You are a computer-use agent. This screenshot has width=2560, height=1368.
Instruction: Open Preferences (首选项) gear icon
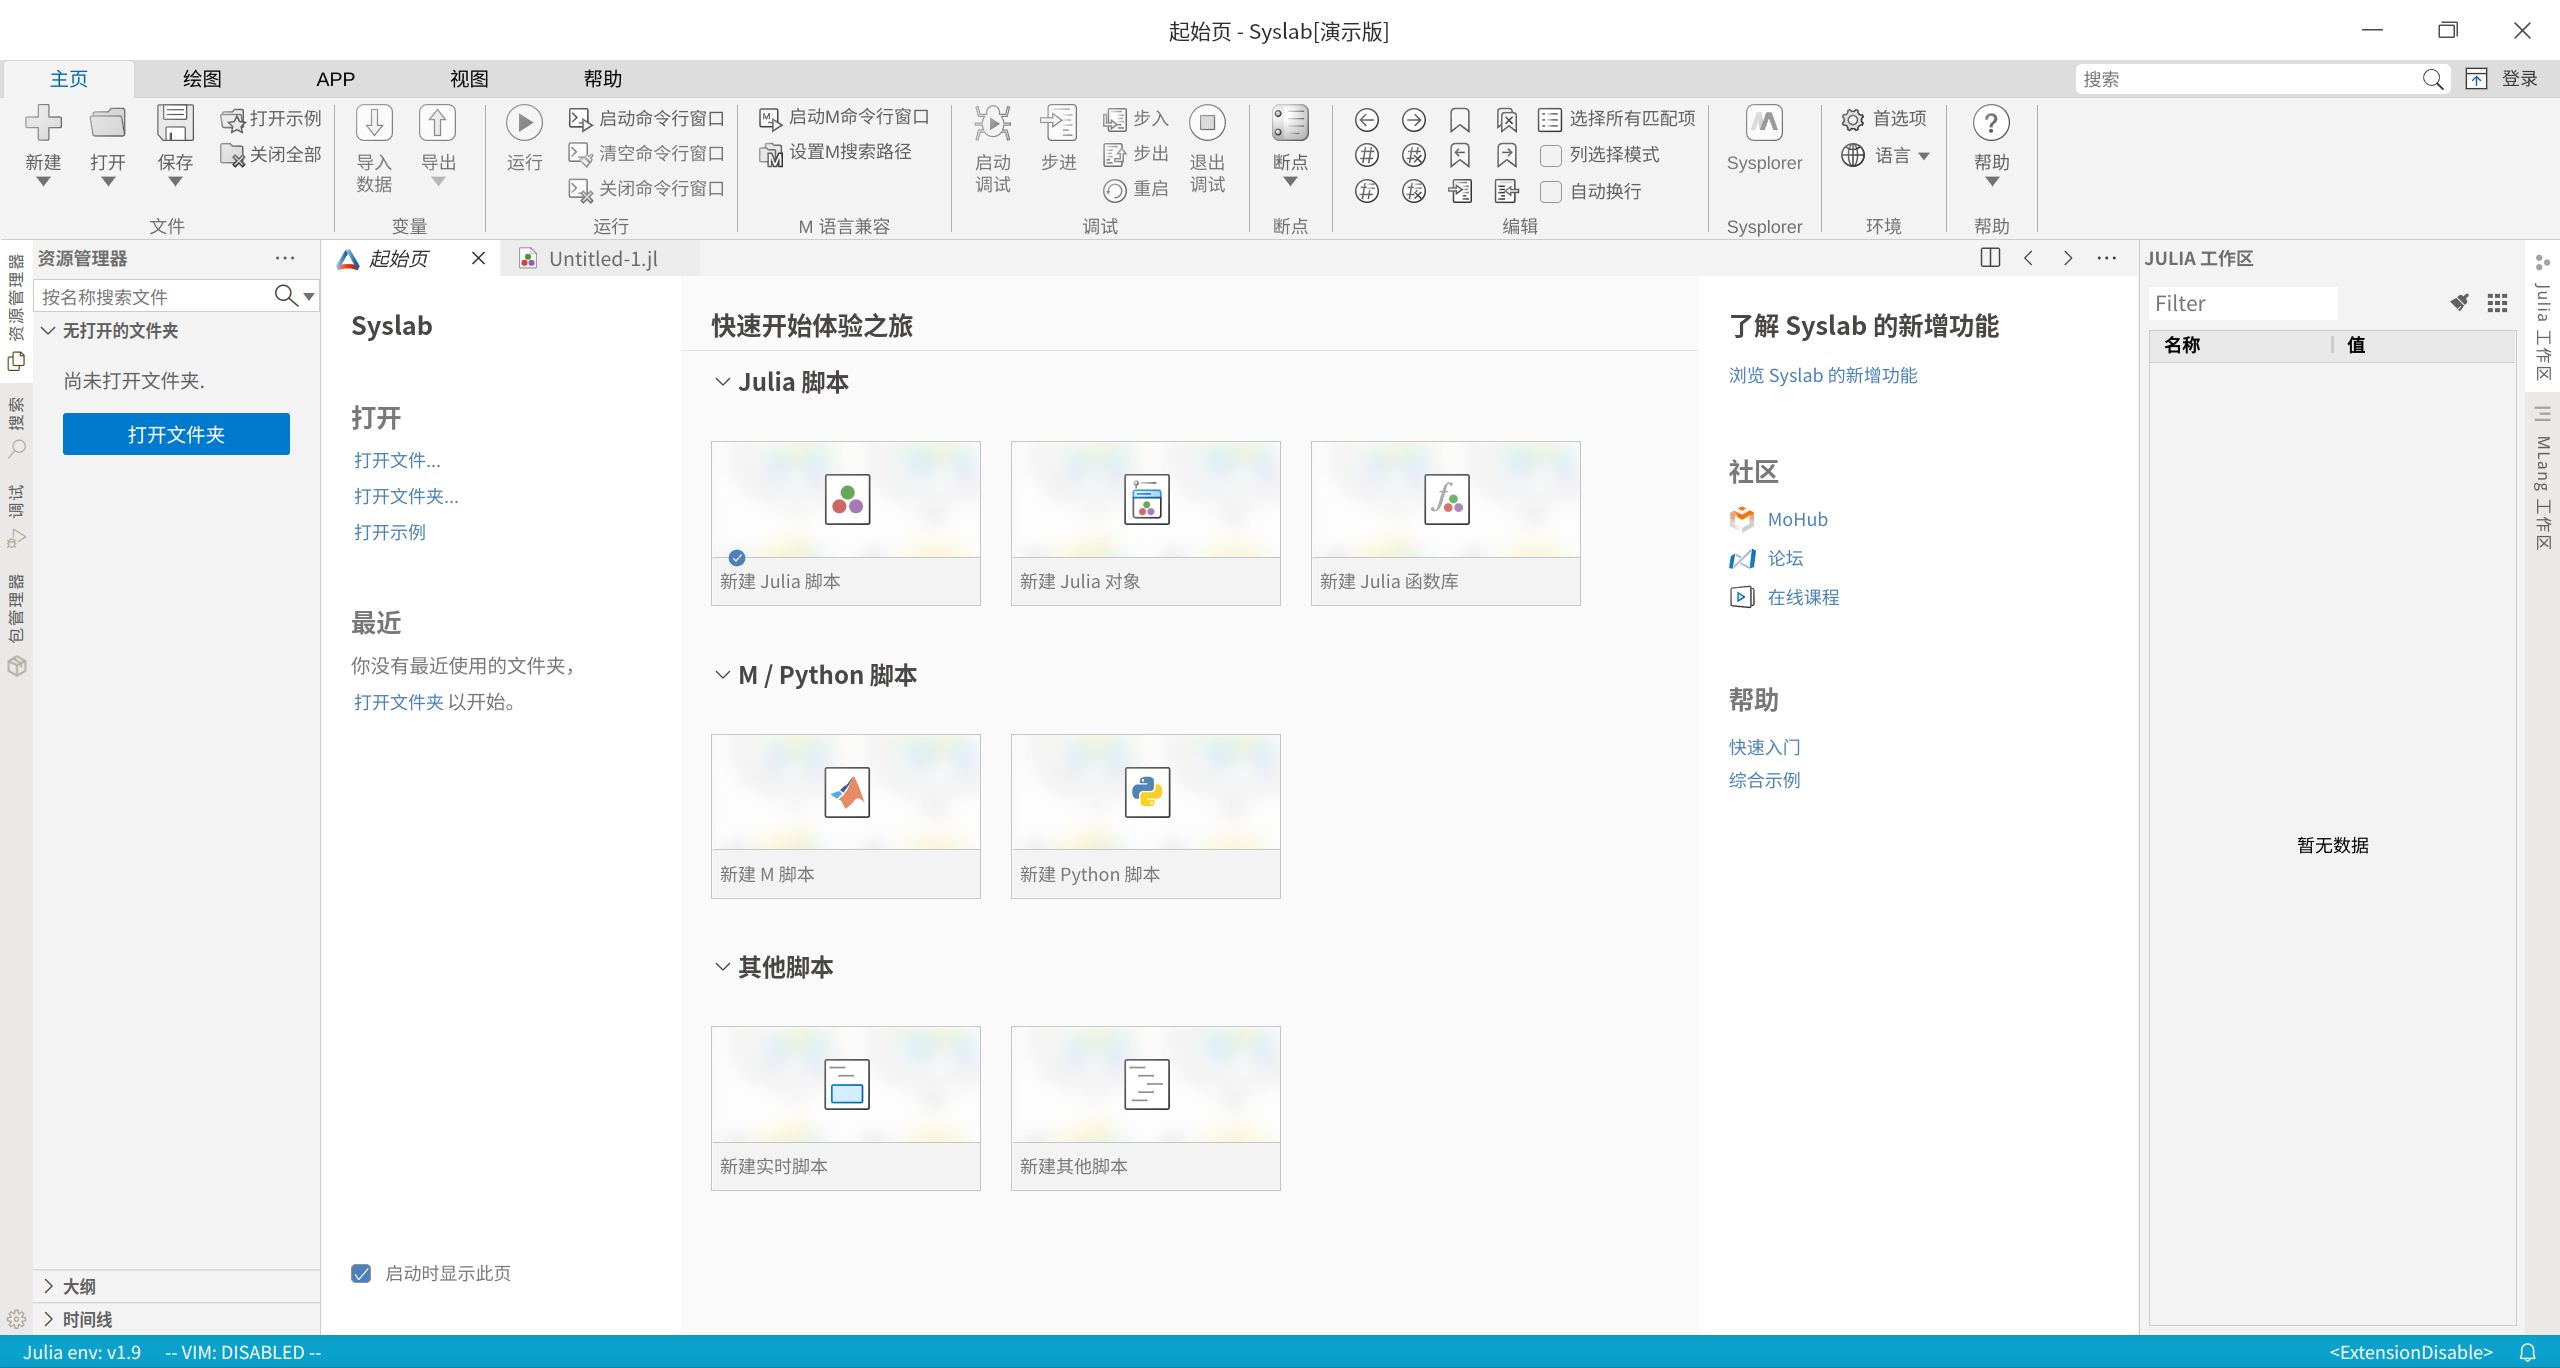(x=1852, y=119)
